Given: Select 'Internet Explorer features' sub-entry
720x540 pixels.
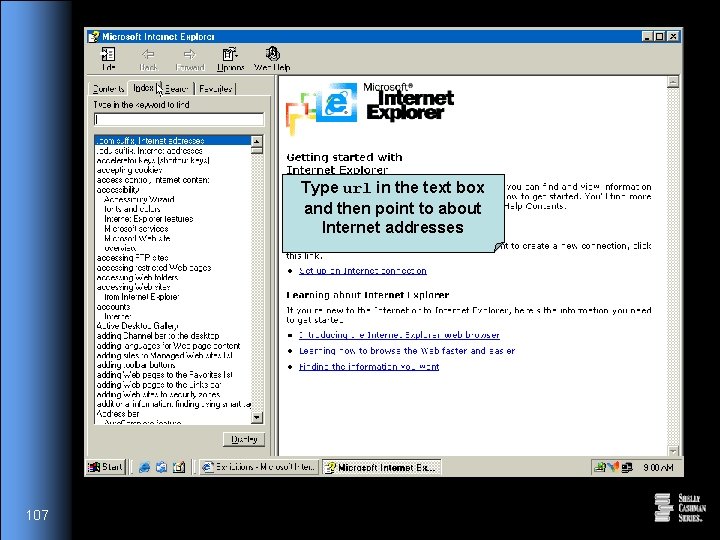Looking at the screenshot, I should tap(149, 219).
